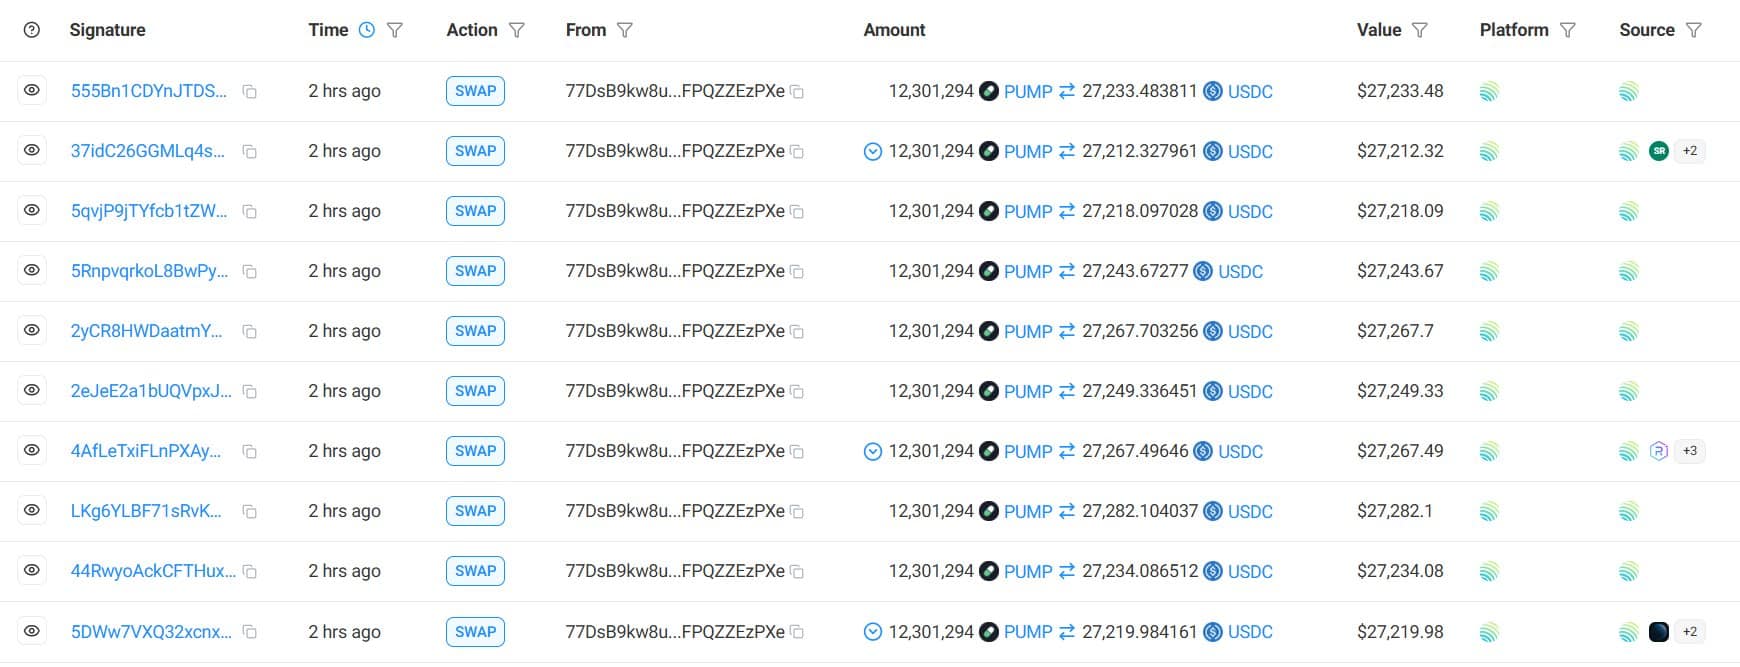
Task: Click the help icon in the table header
Action: point(30,30)
